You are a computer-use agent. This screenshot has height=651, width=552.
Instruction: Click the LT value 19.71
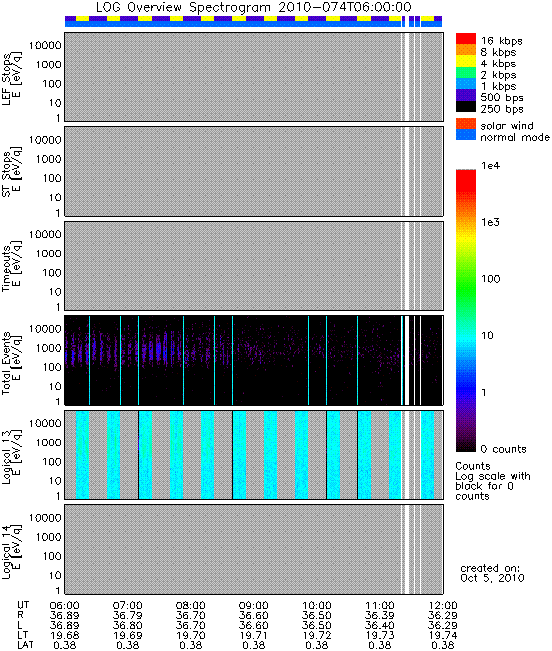(x=254, y=635)
